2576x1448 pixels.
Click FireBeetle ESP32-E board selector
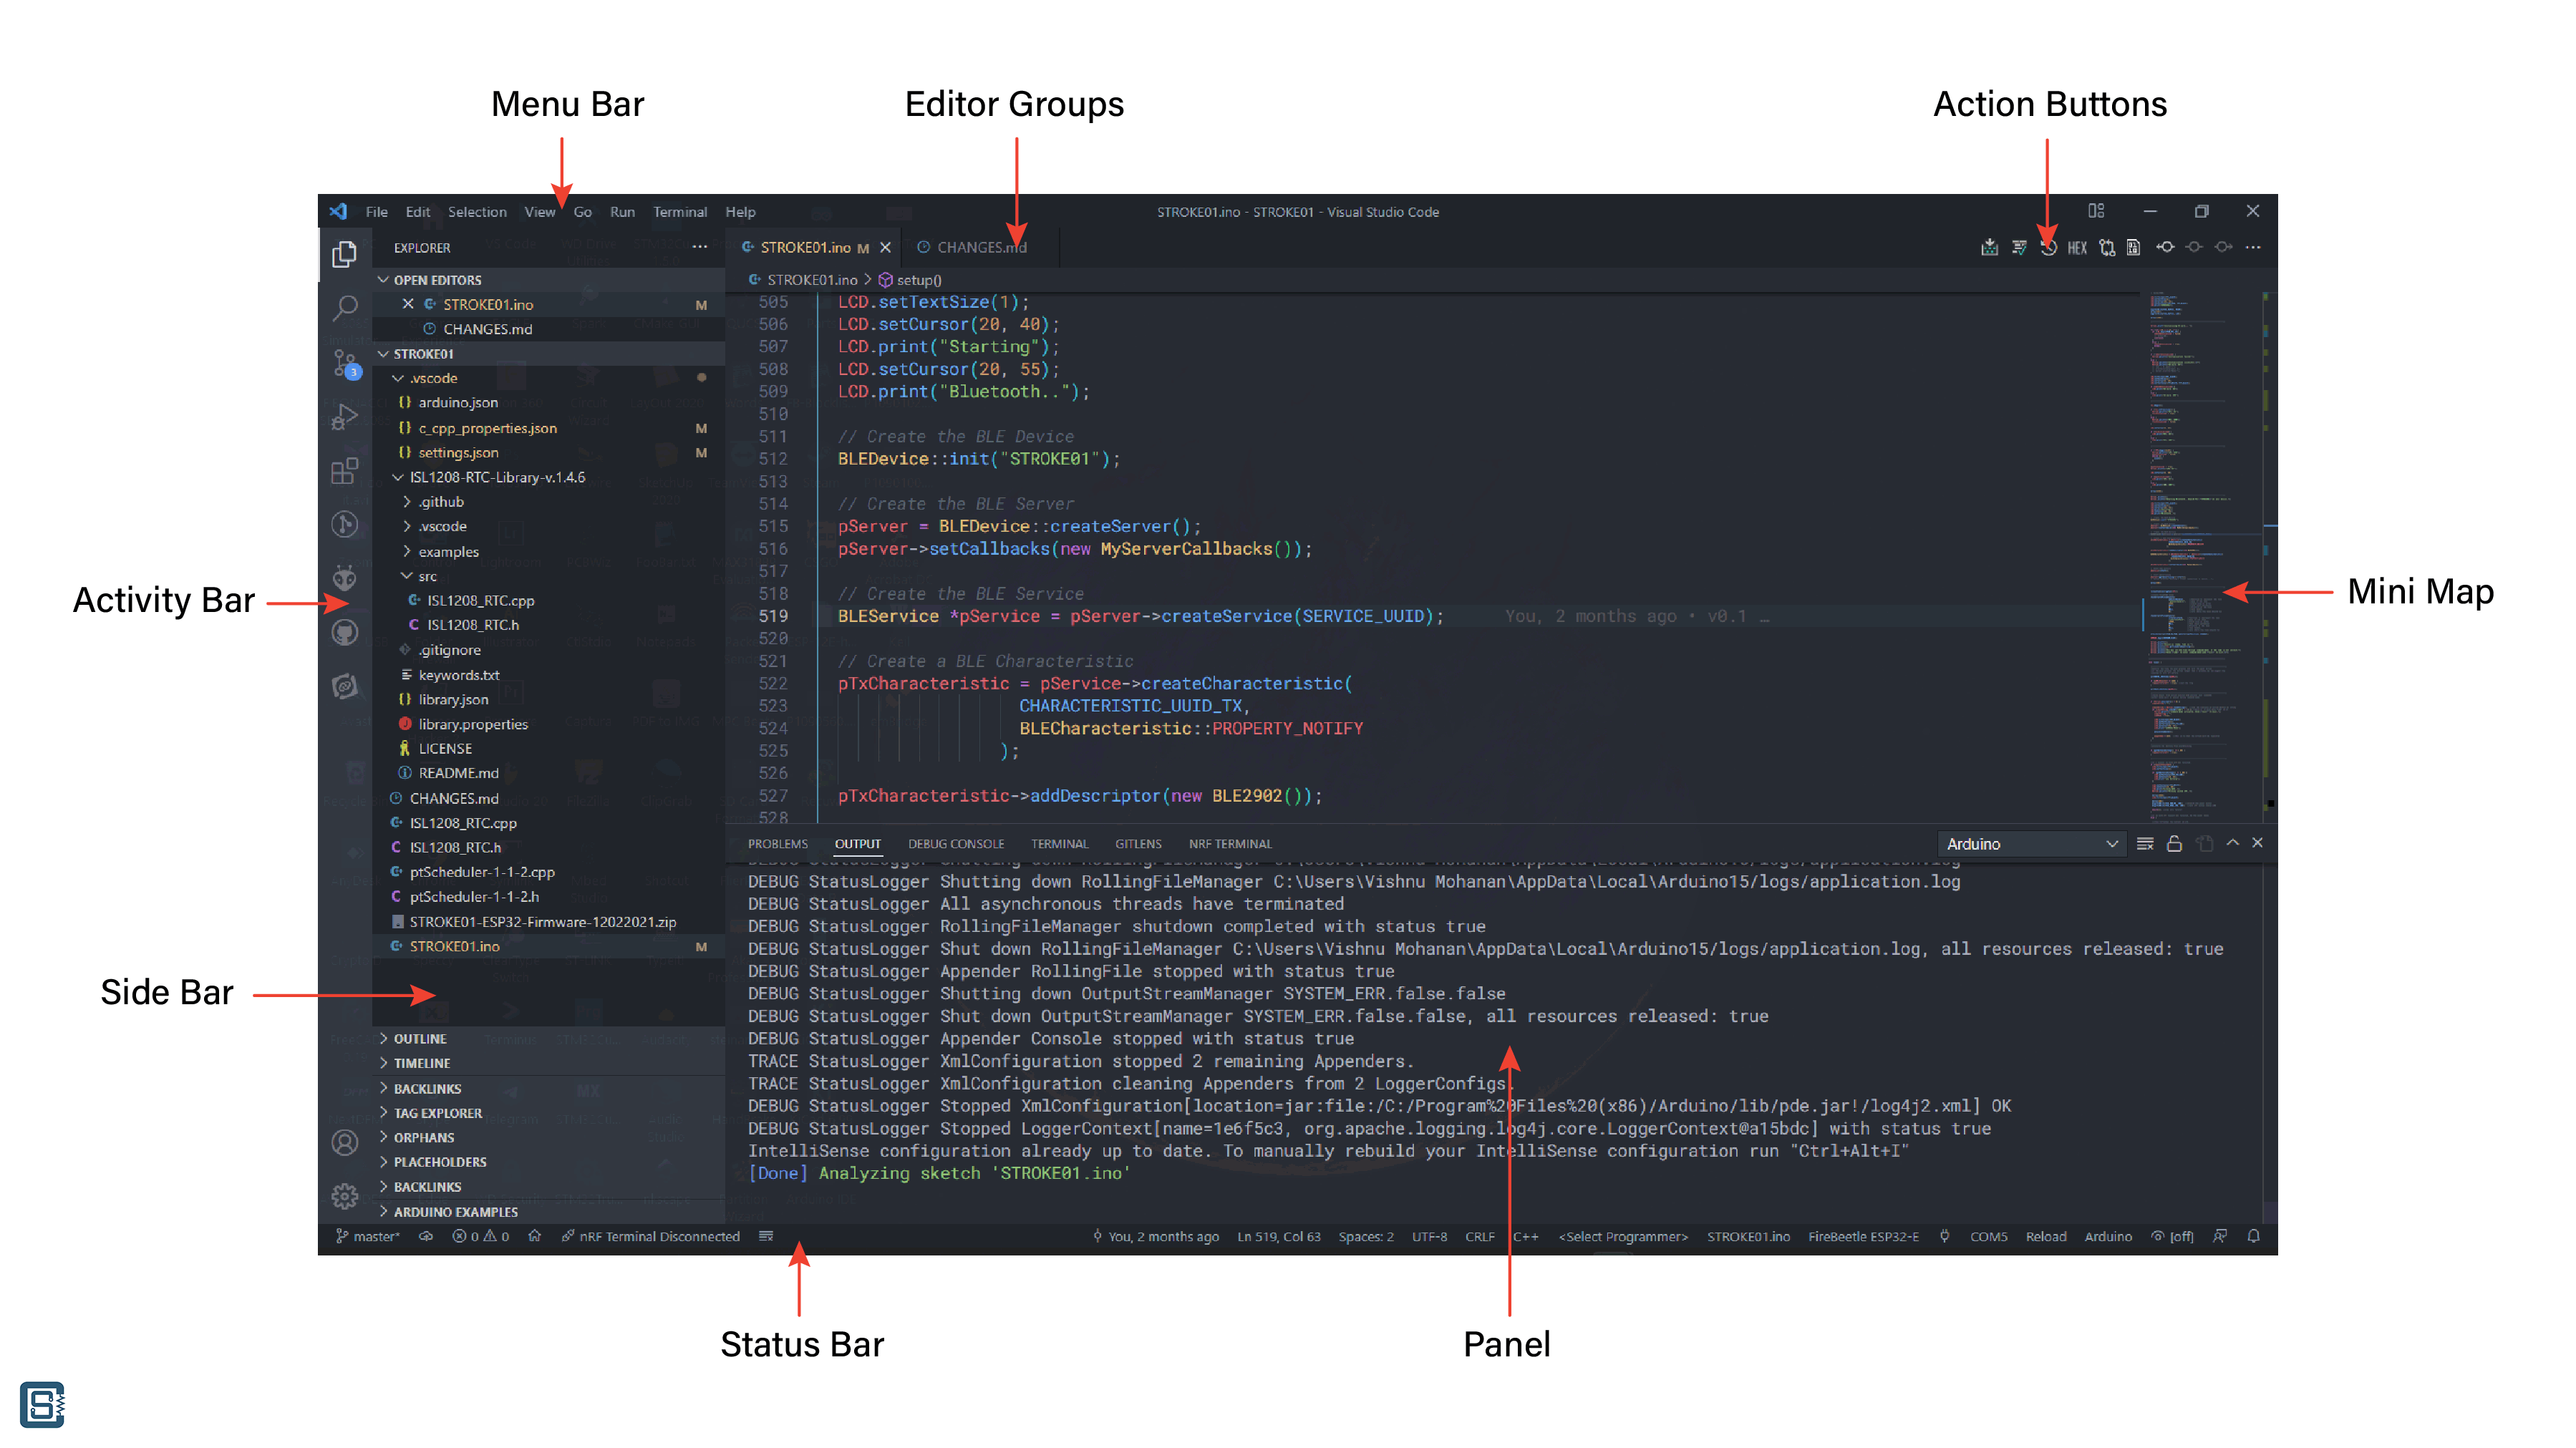tap(1863, 1236)
